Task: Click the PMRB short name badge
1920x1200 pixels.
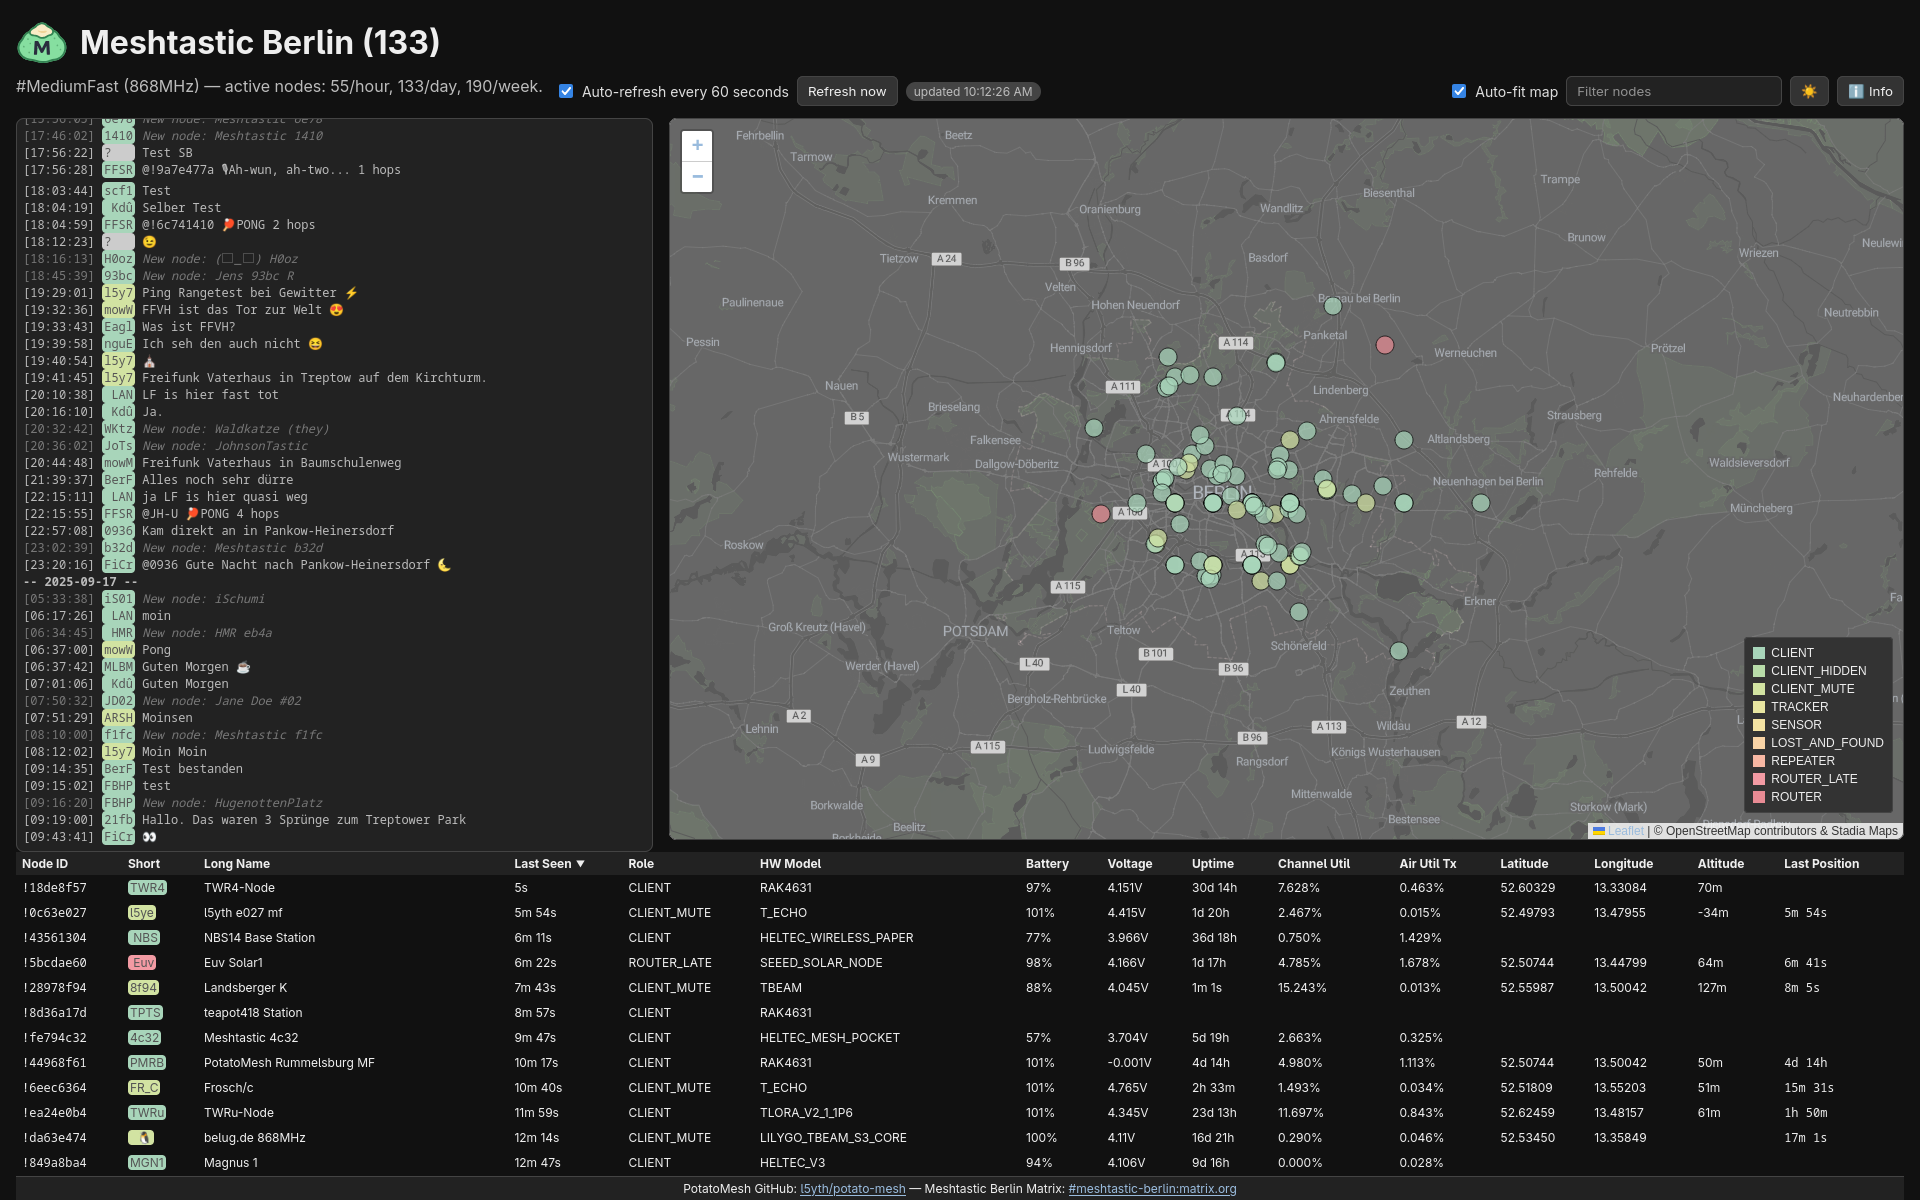Action: [x=146, y=1063]
